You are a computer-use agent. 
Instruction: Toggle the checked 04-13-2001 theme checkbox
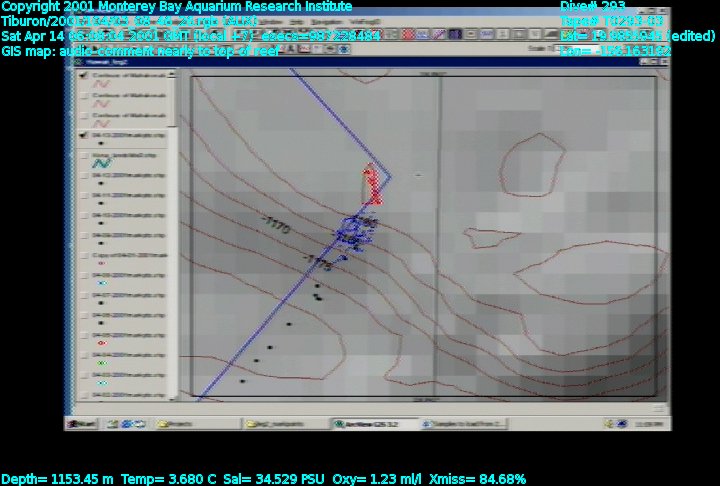(82, 134)
